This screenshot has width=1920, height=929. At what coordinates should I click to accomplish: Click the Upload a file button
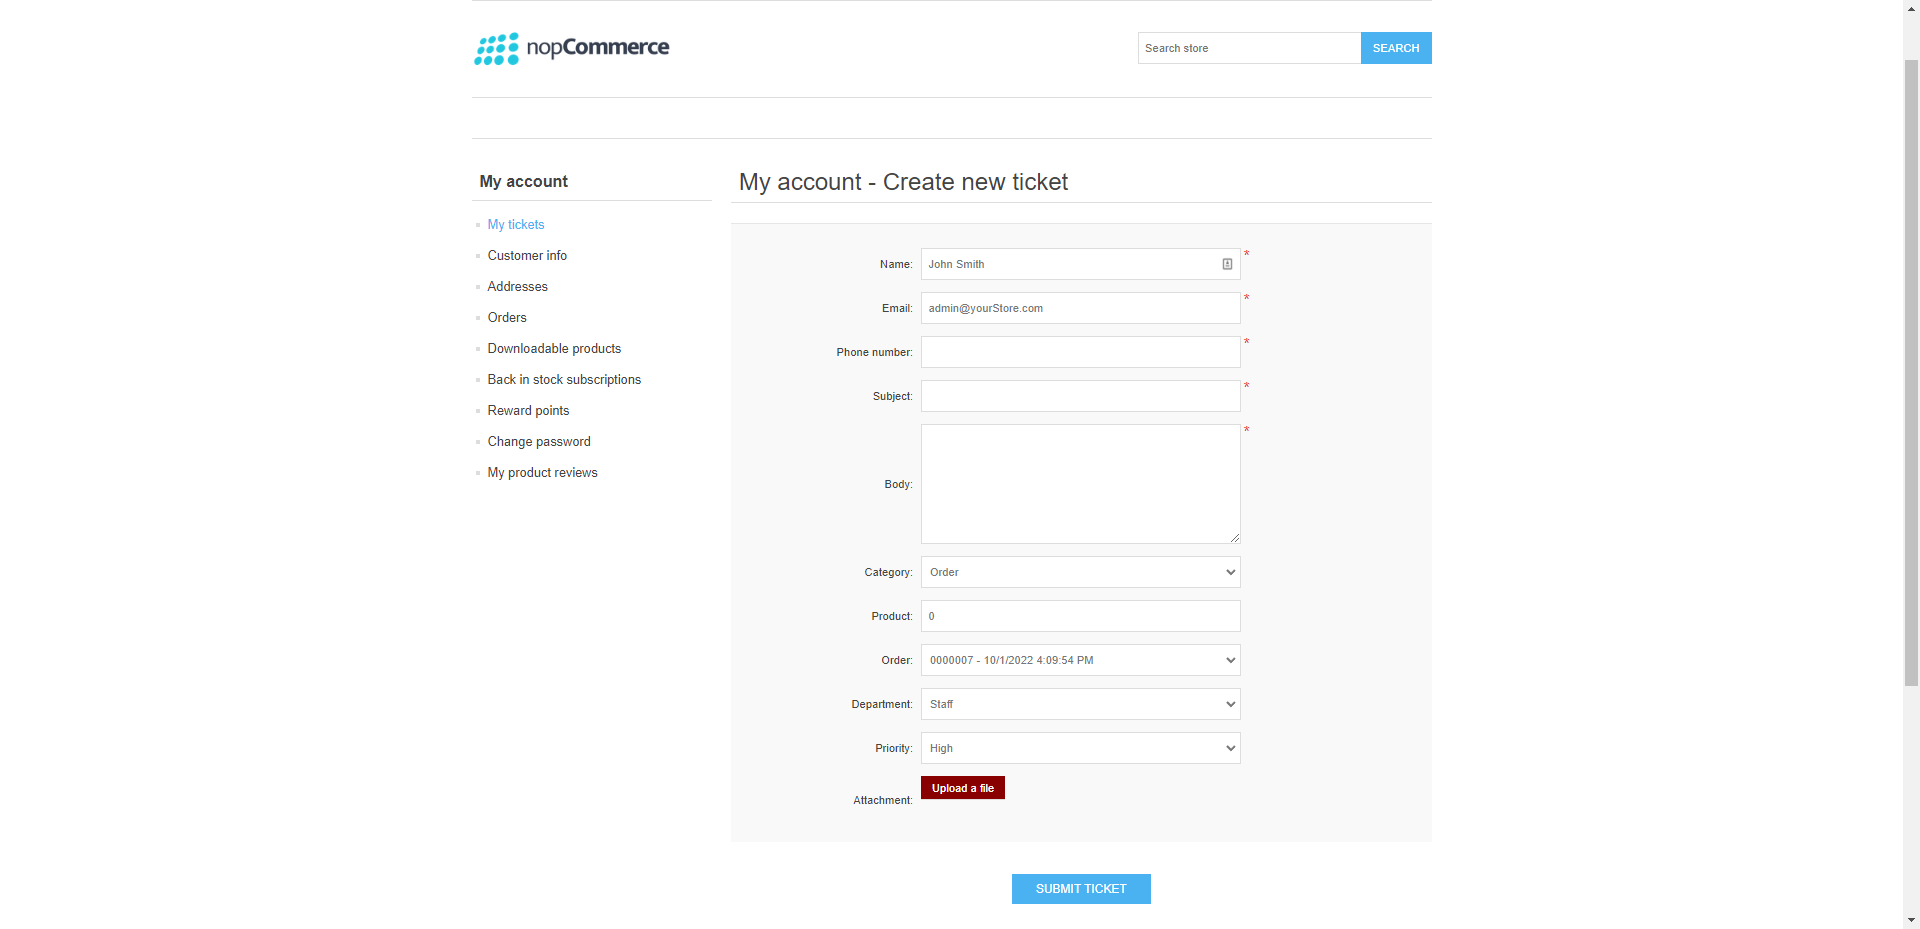click(962, 788)
